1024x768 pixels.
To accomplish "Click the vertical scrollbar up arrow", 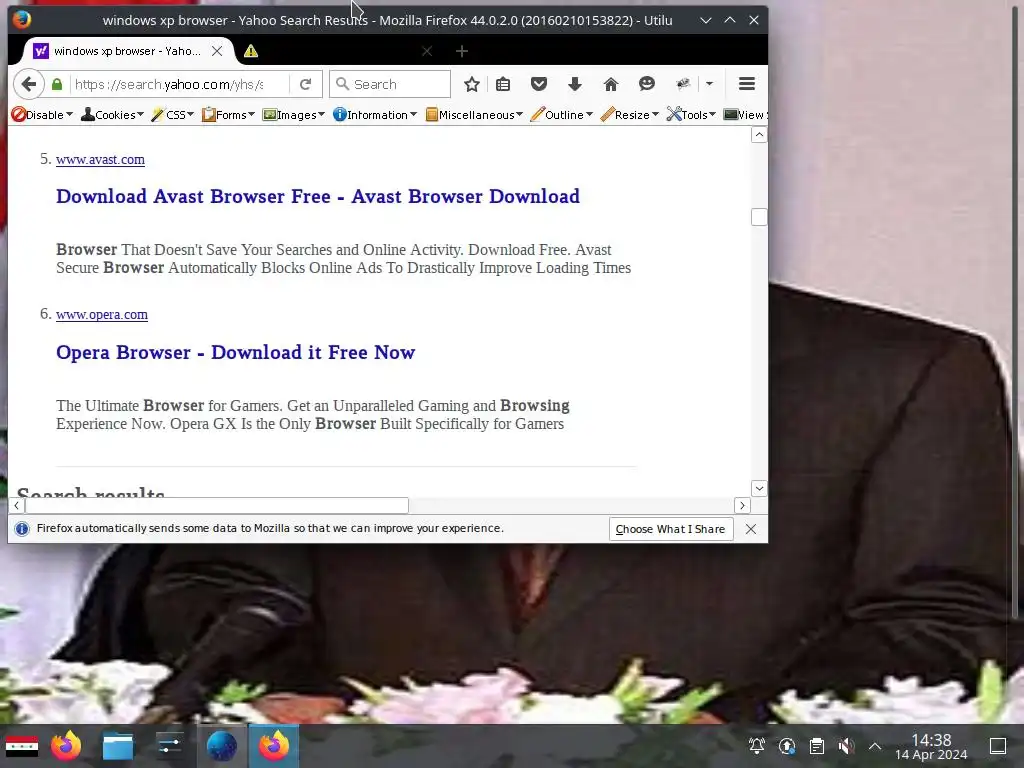I will (759, 135).
